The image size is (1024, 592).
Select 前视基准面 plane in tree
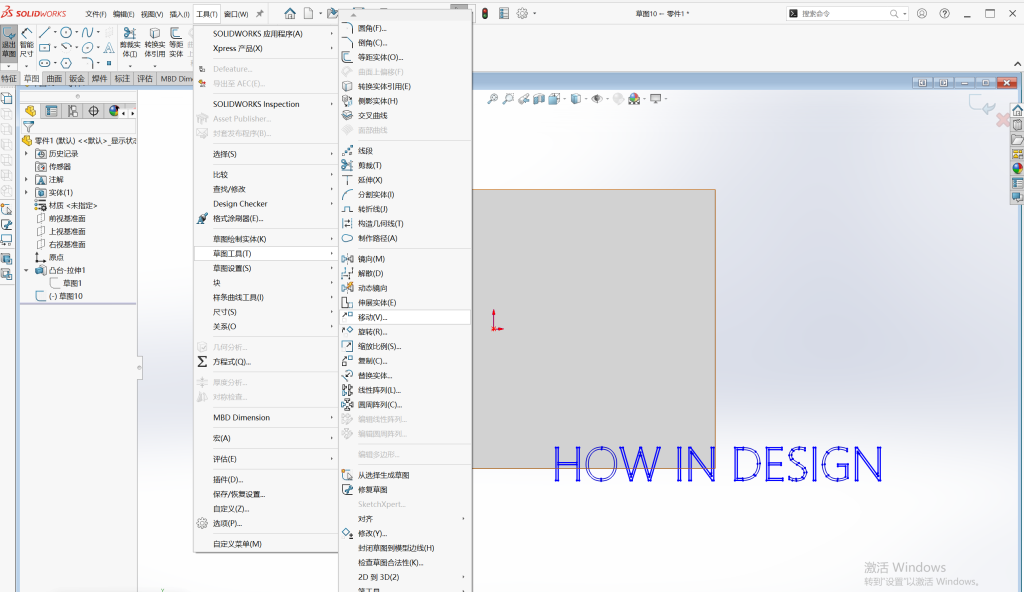tap(61, 218)
